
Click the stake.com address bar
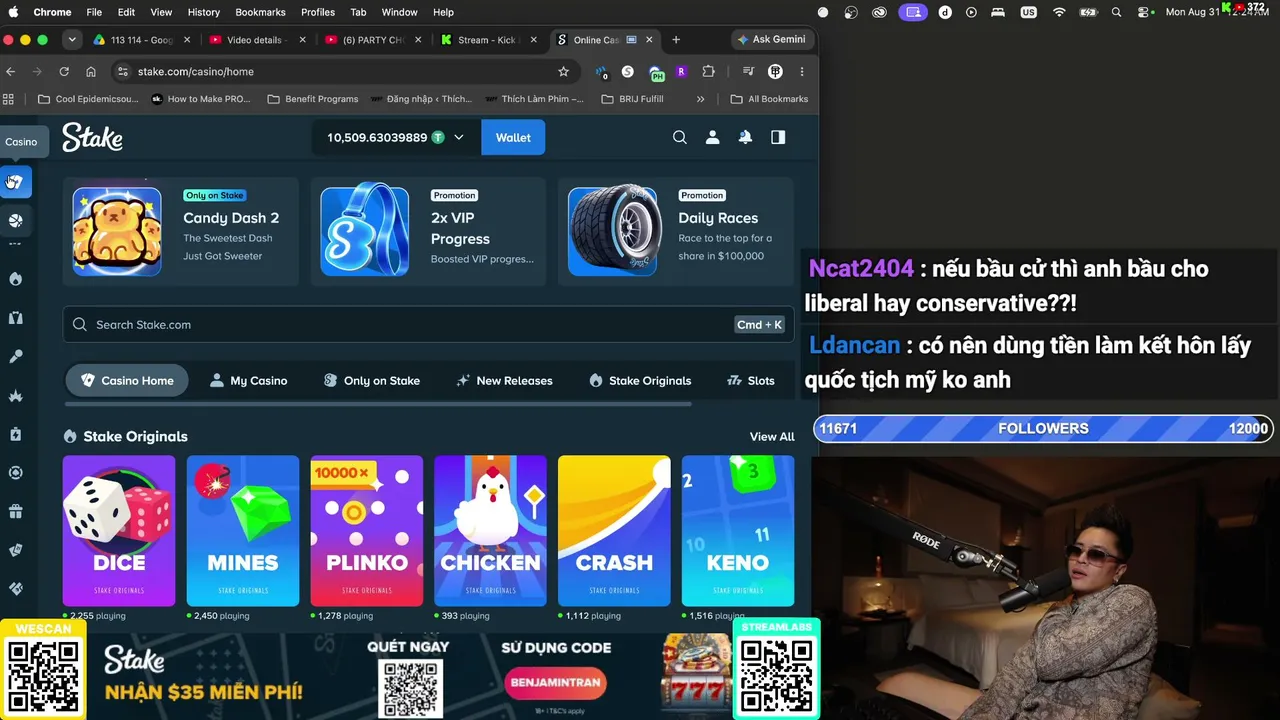point(345,71)
